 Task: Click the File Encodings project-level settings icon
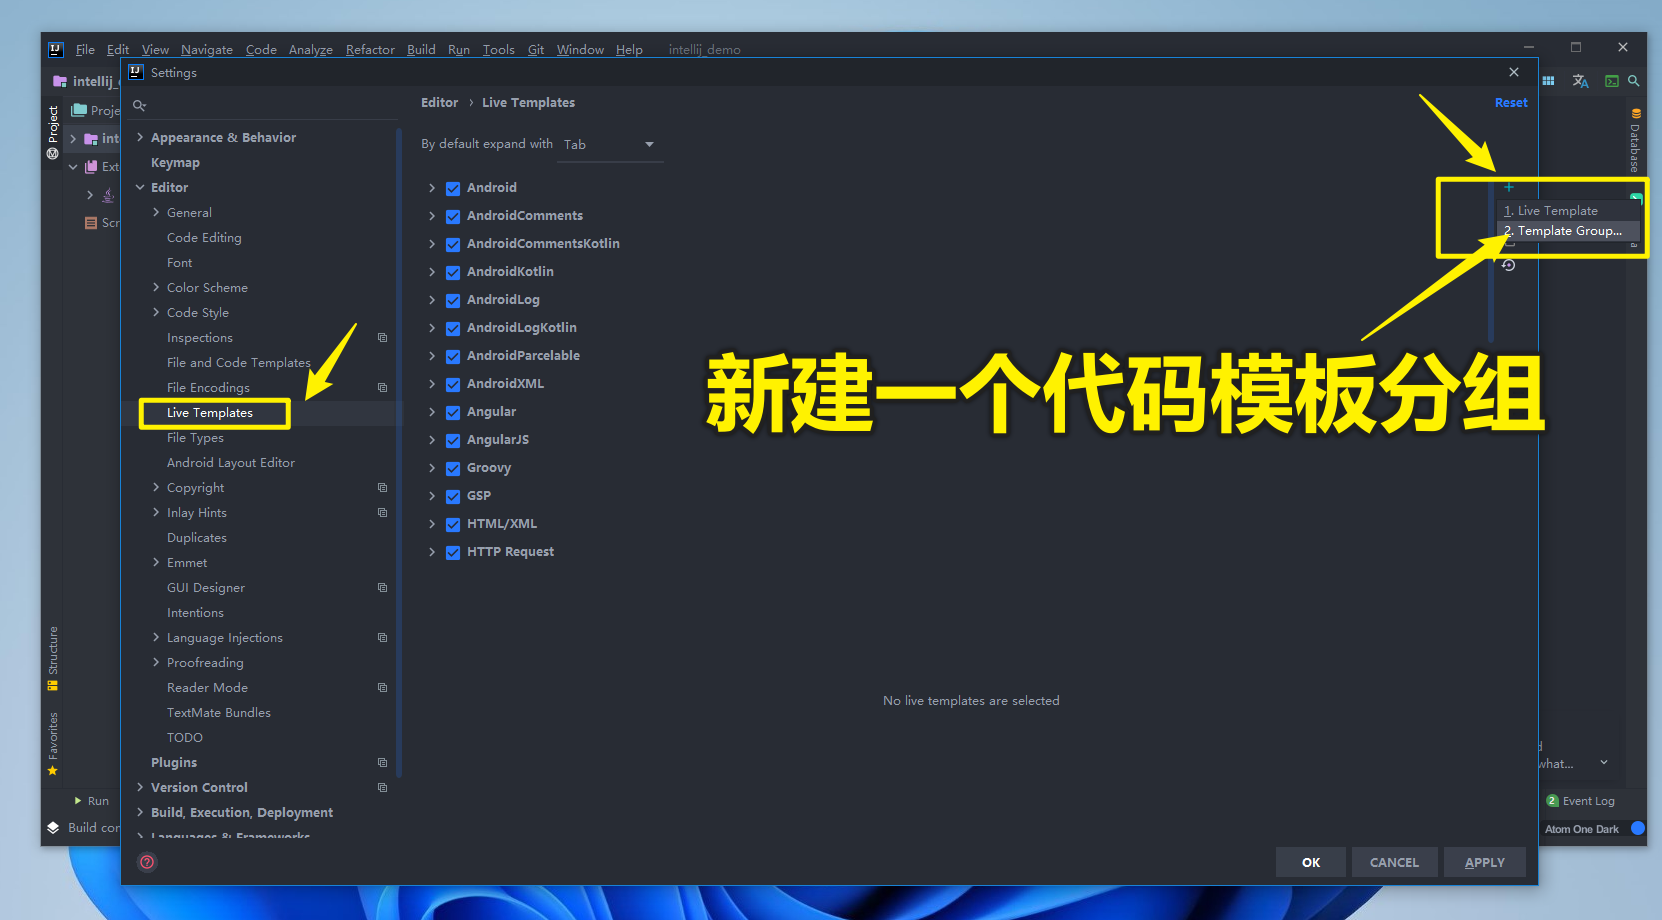(382, 388)
